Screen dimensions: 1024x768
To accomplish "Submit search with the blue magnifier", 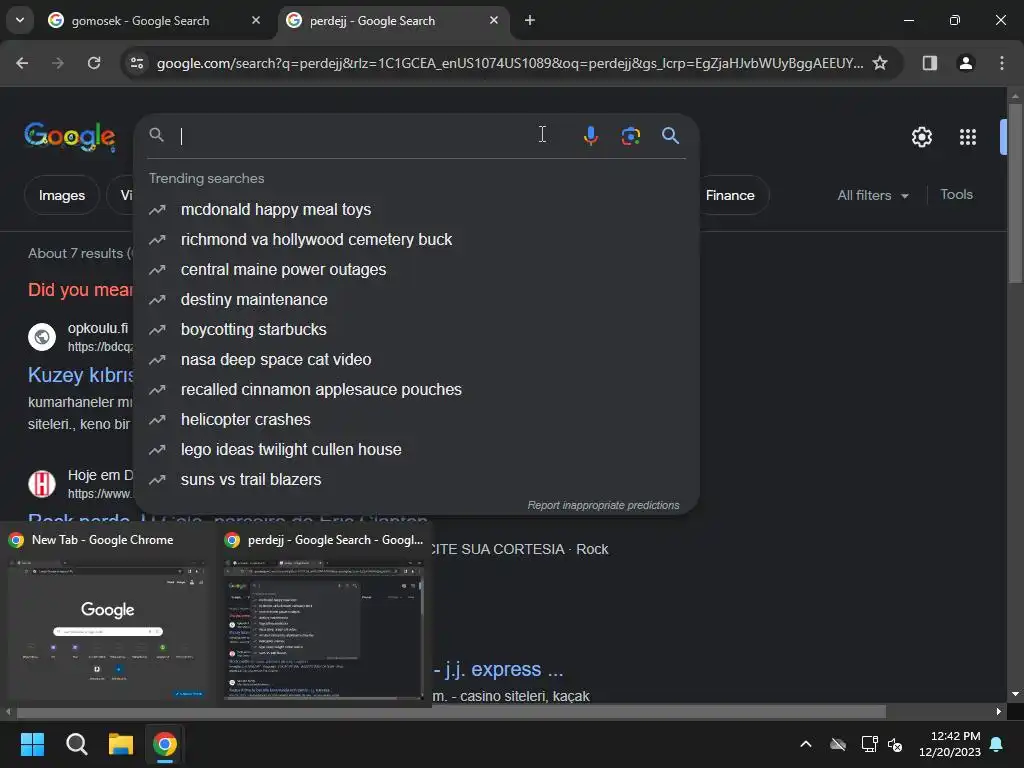I will [670, 135].
